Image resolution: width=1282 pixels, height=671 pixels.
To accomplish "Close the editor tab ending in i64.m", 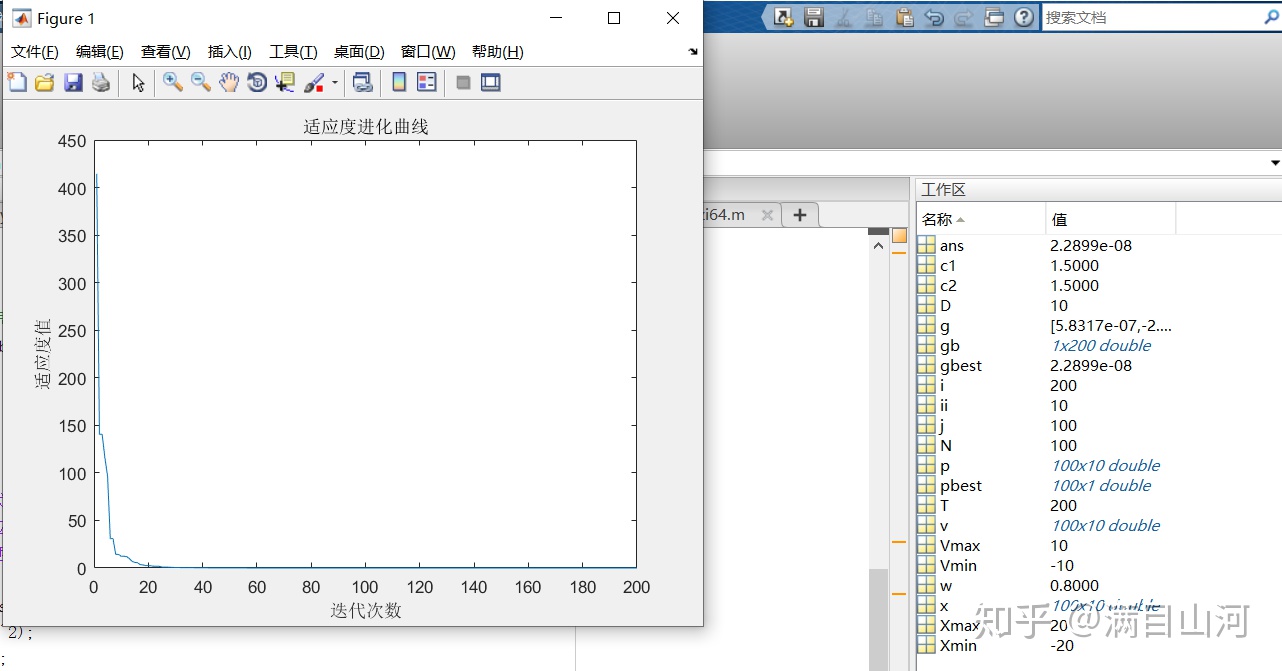I will [767, 215].
